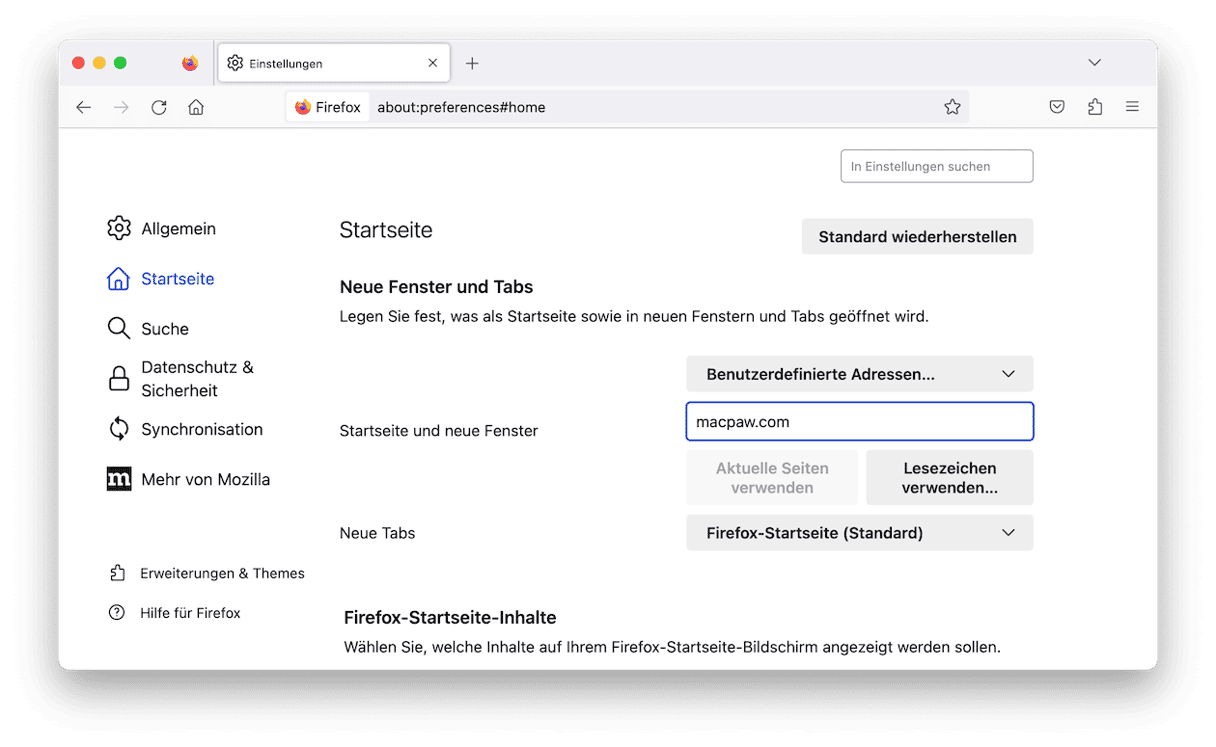Click the Startseite page title heading

click(x=386, y=230)
